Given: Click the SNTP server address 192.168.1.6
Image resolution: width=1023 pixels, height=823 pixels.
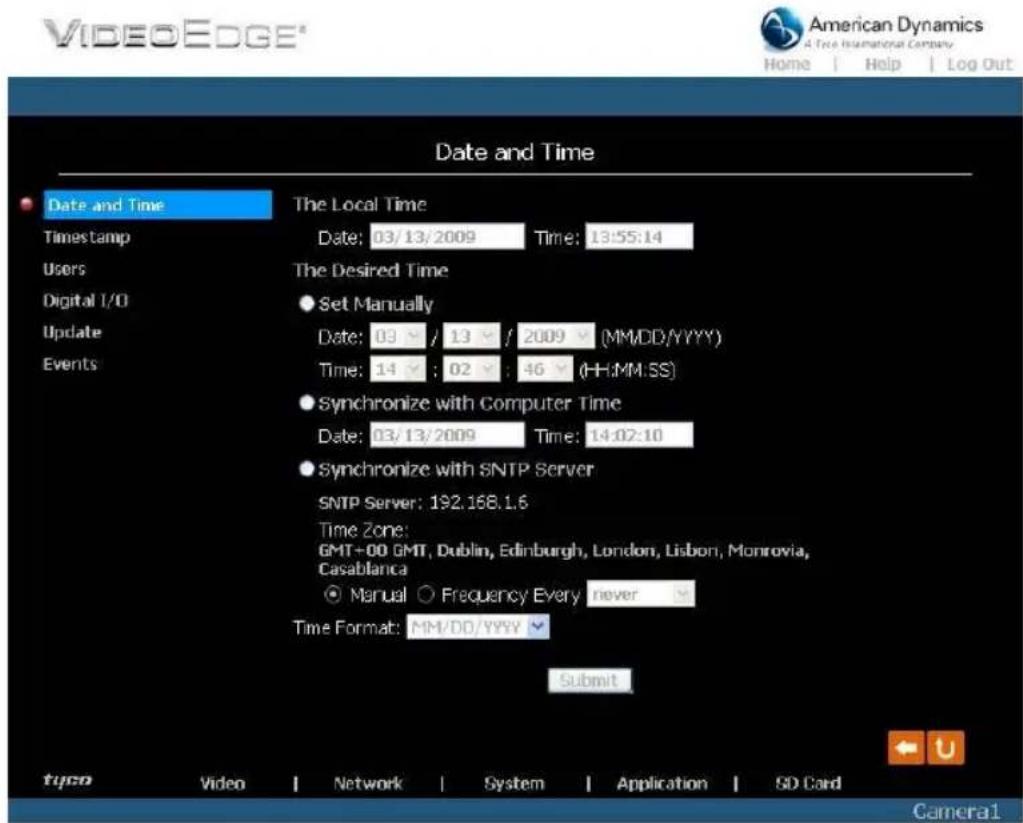Looking at the screenshot, I should (479, 502).
